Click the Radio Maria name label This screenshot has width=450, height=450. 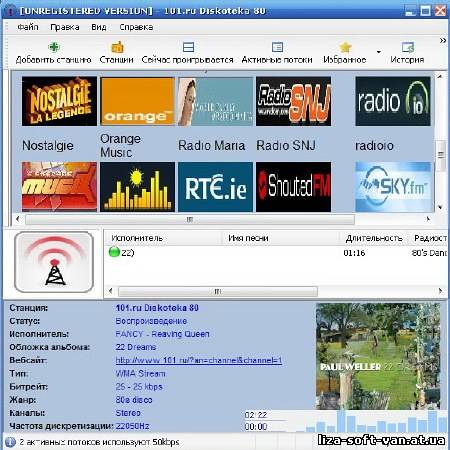pyautogui.click(x=212, y=146)
